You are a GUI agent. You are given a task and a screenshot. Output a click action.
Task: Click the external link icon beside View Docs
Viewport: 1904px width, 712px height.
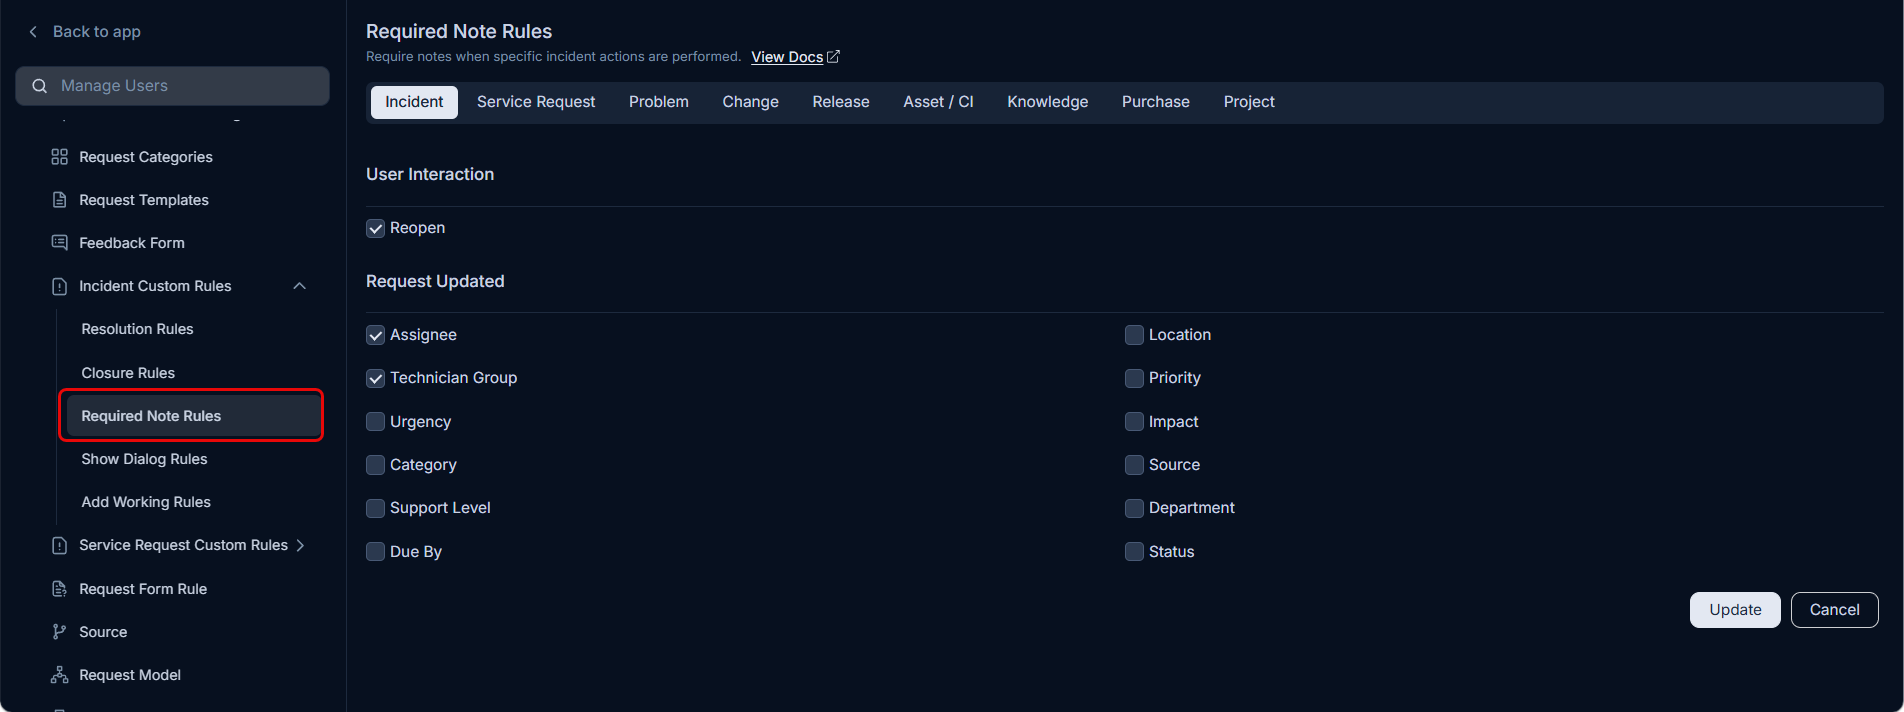(833, 57)
